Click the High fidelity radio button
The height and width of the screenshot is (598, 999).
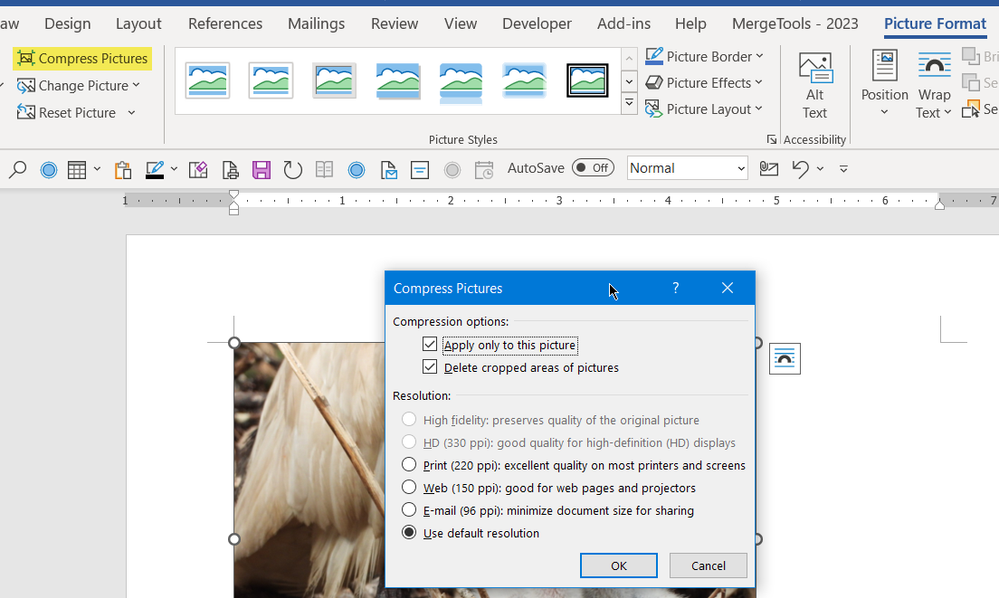pos(409,419)
